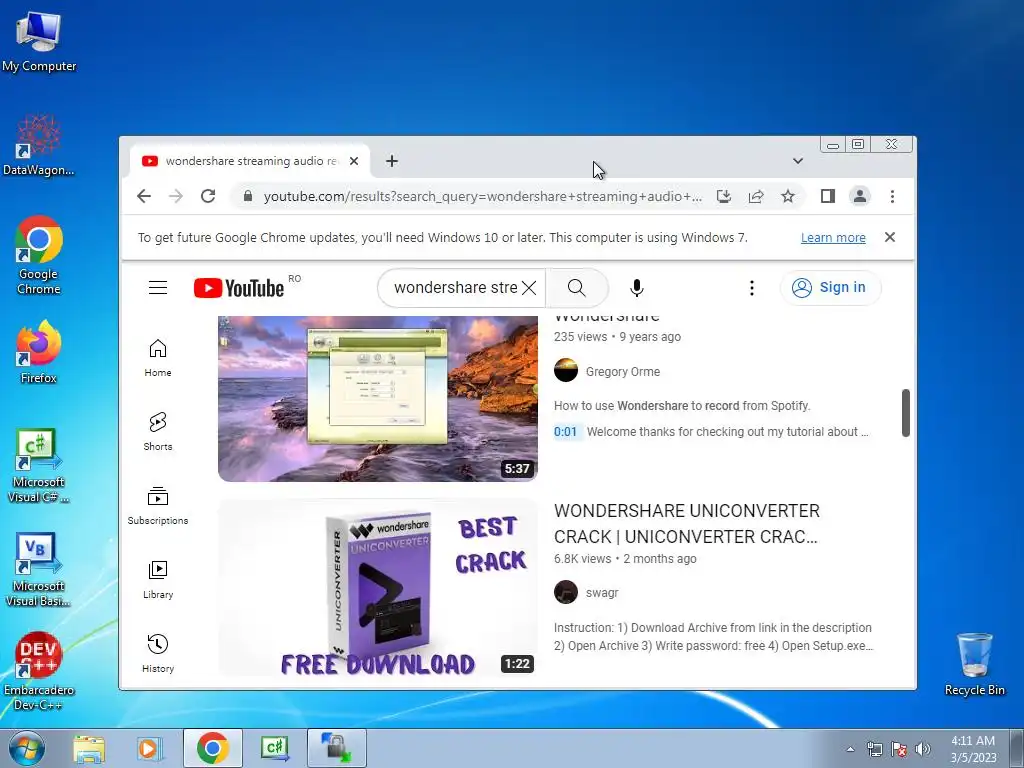Click the page vertical scrollbar thumb
The width and height of the screenshot is (1024, 768).
[905, 413]
